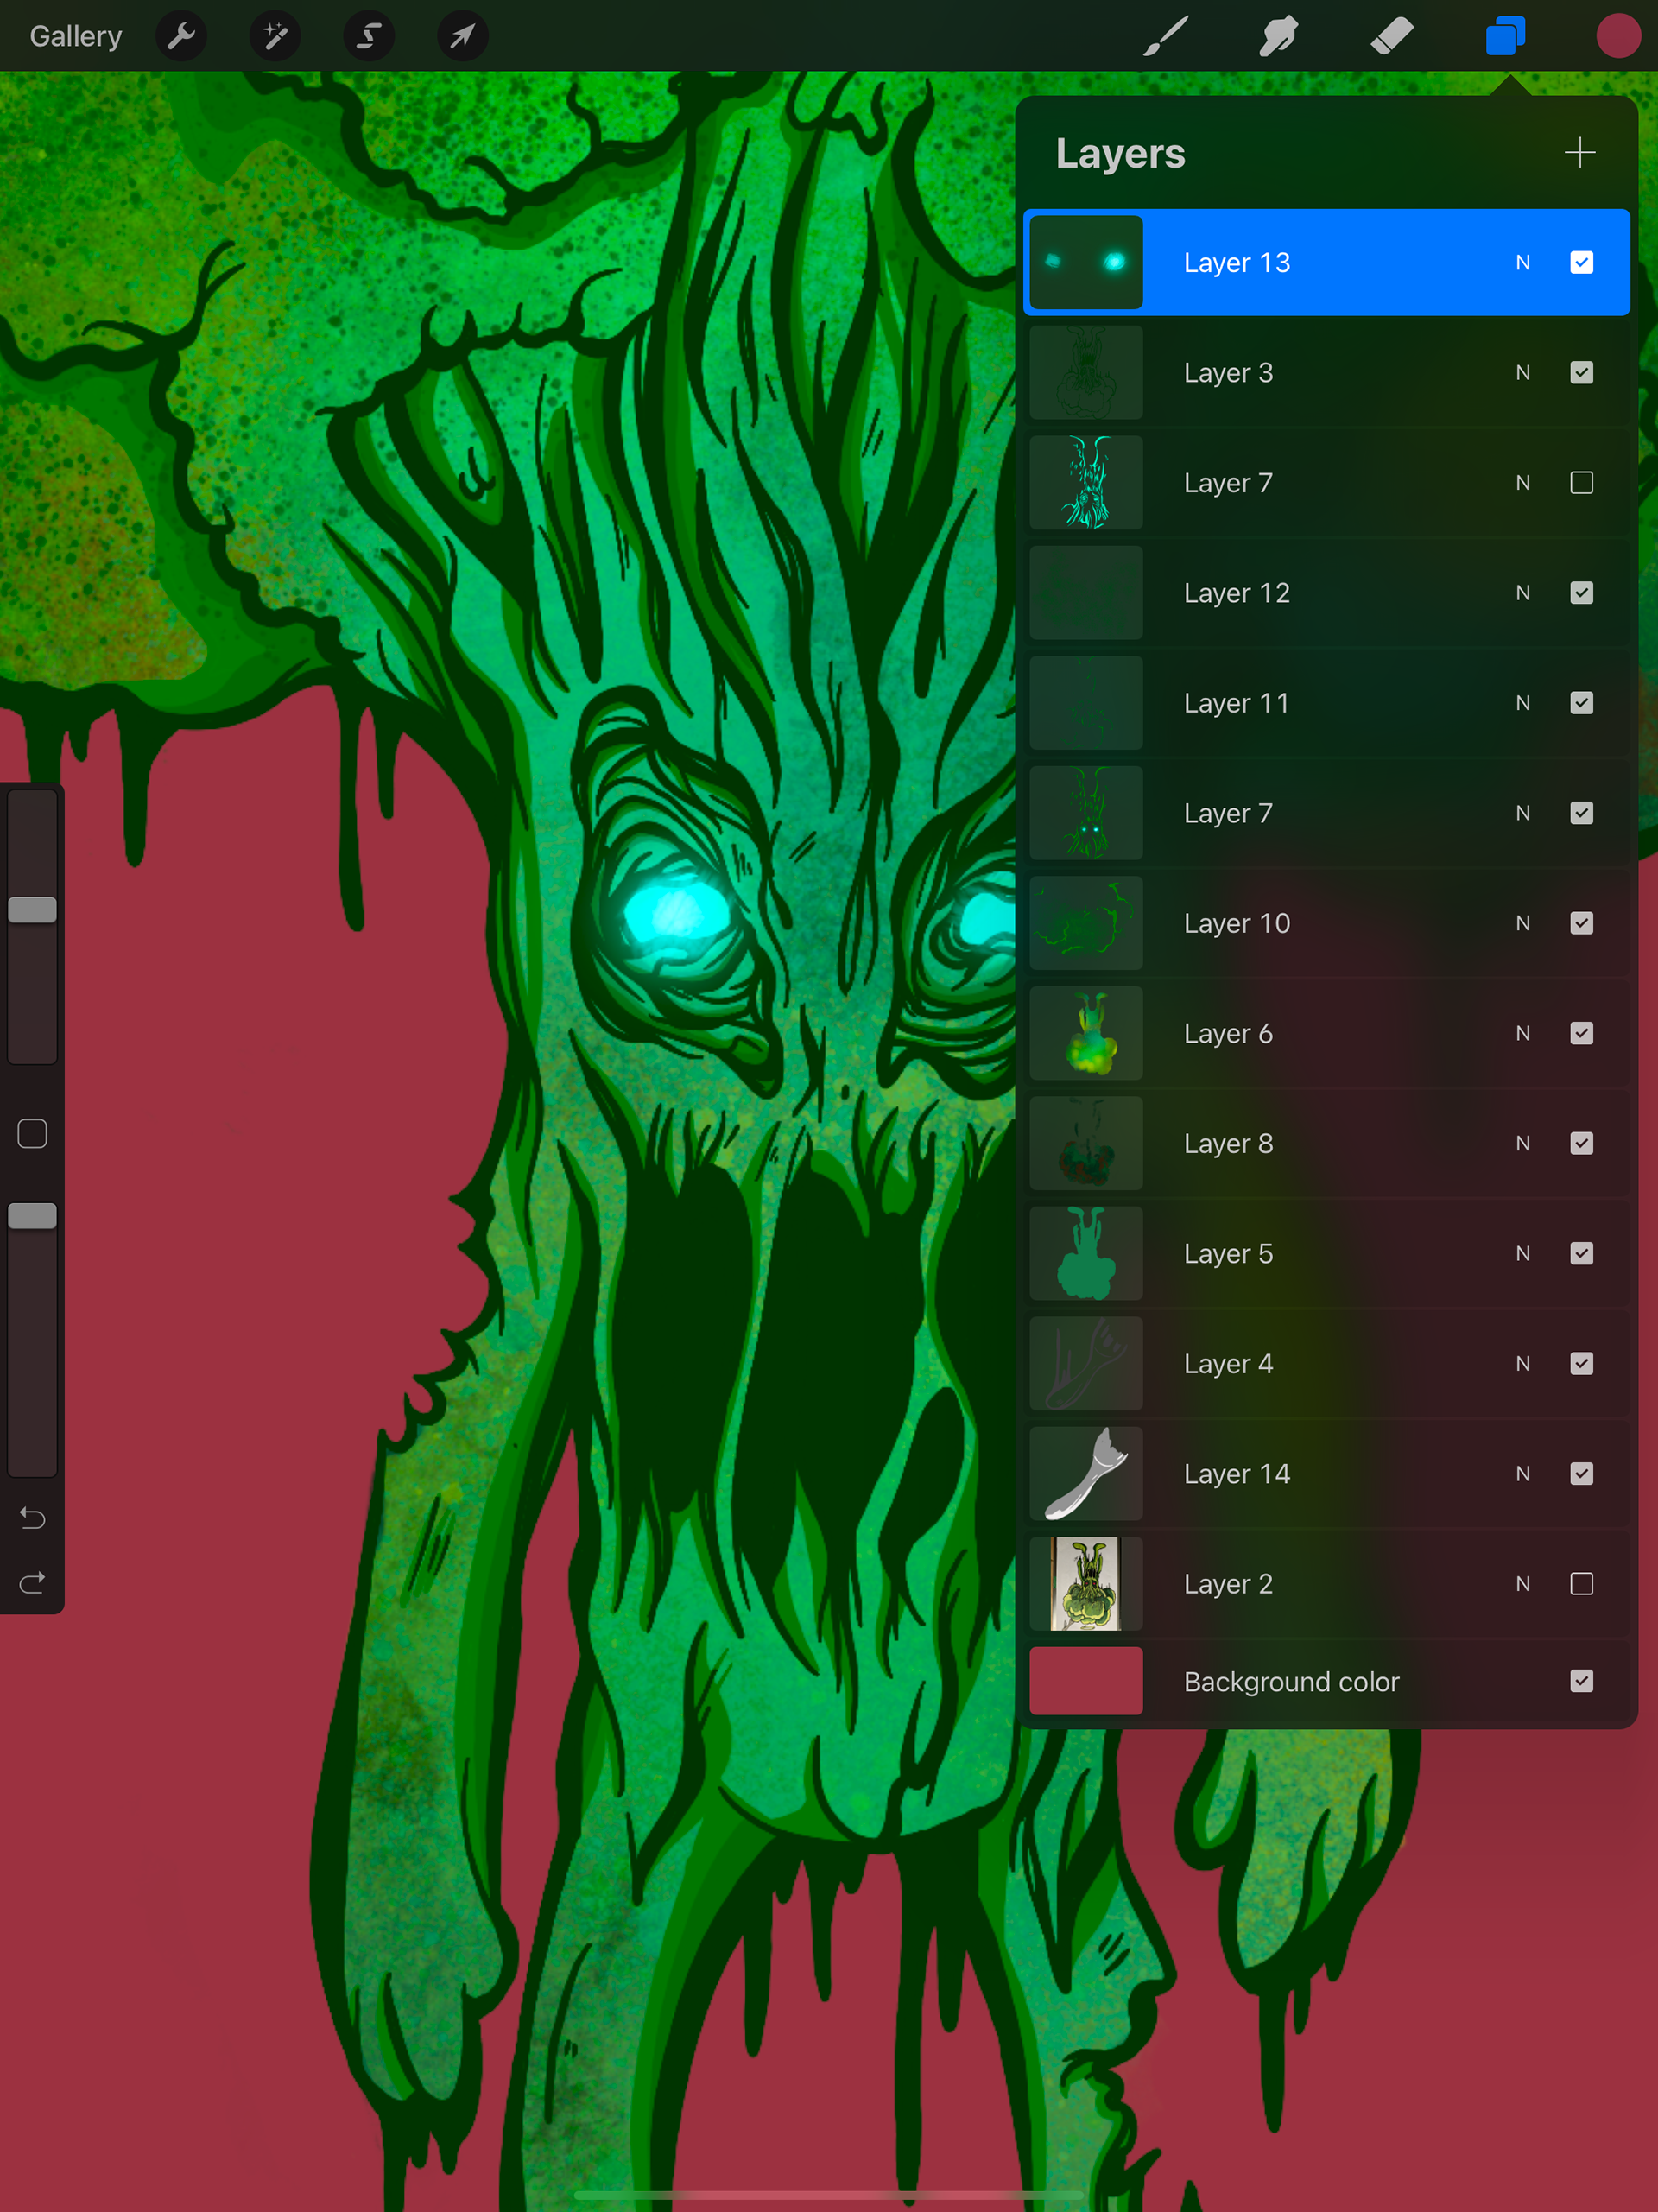The width and height of the screenshot is (1658, 2212).
Task: Toggle the Background color visibility checkbox
Action: pos(1581,1682)
